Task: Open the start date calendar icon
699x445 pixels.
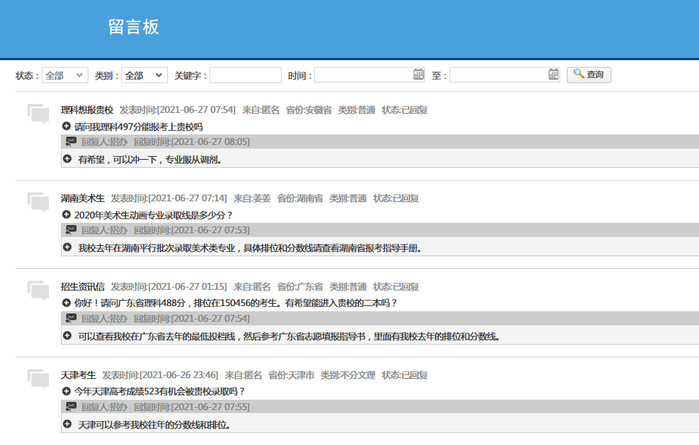Action: (419, 75)
